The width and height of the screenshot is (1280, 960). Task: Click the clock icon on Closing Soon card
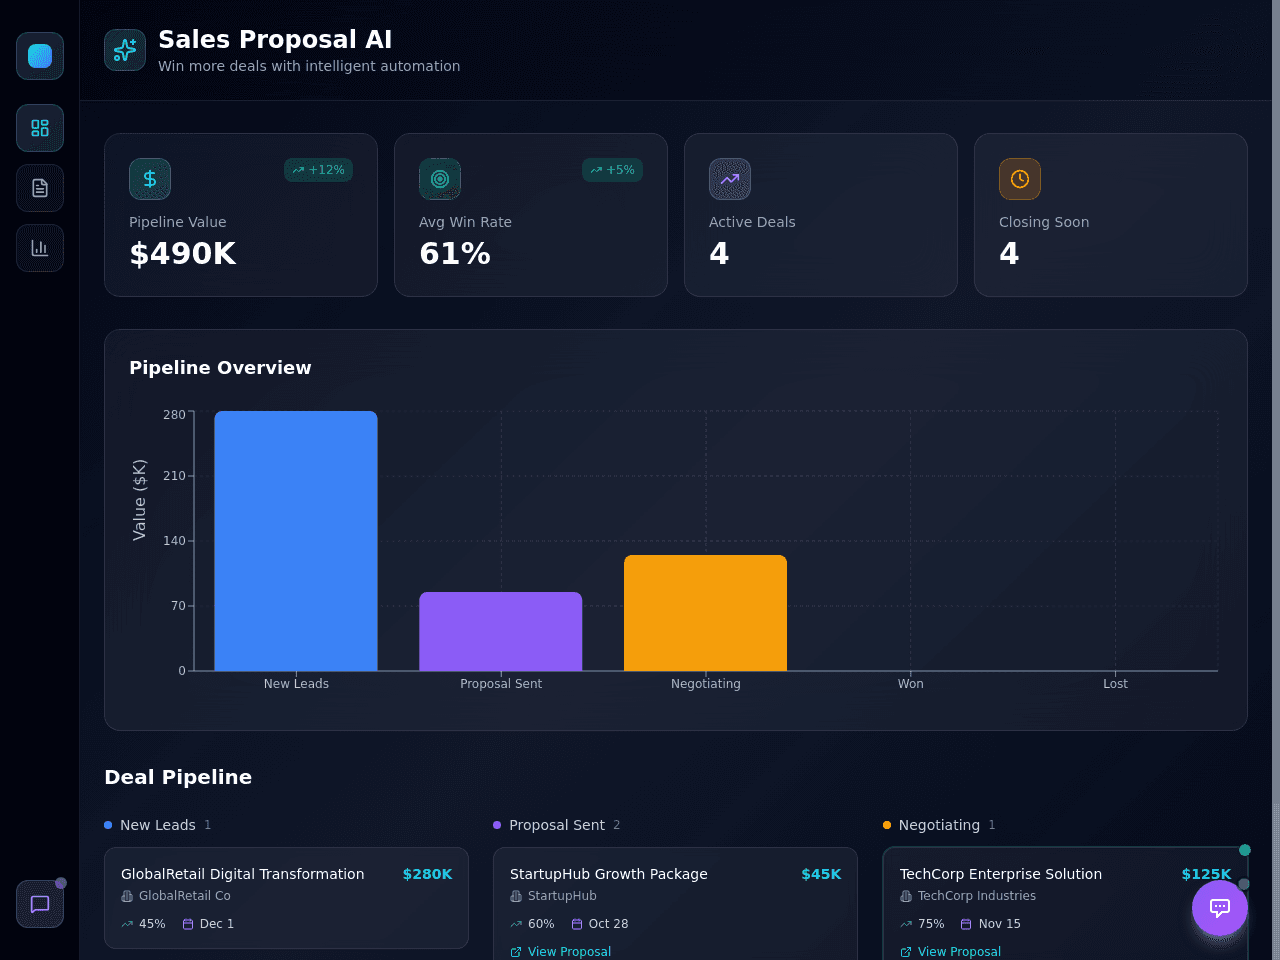[1020, 179]
